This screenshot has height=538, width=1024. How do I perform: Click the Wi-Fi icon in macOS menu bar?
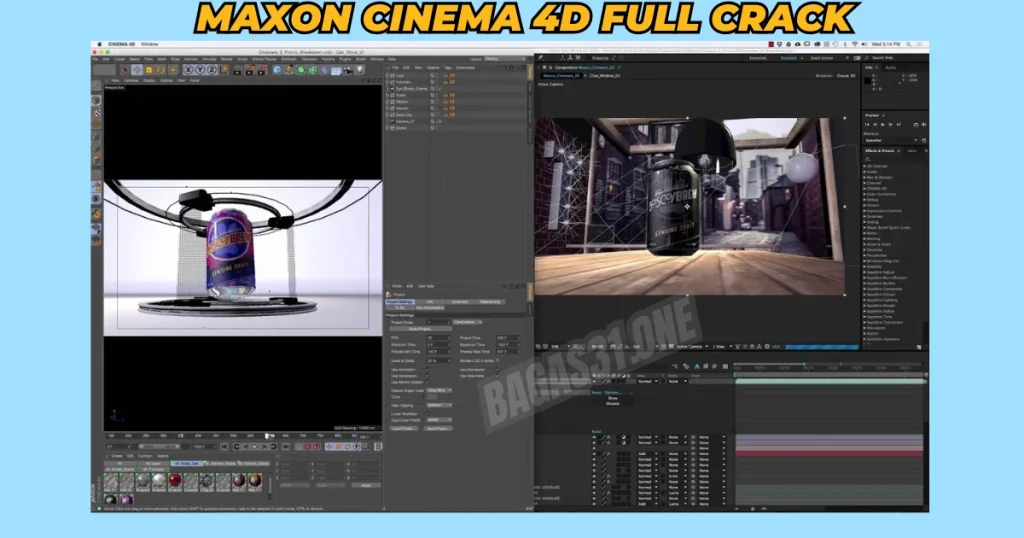point(855,44)
